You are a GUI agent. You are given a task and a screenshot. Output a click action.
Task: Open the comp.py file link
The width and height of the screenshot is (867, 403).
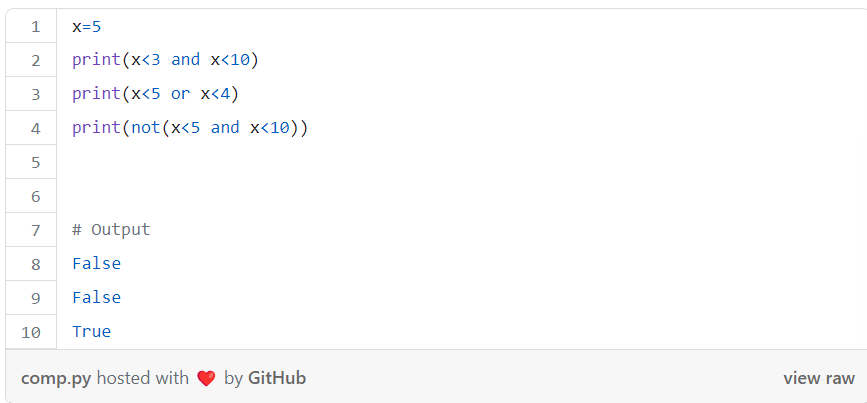click(56, 379)
